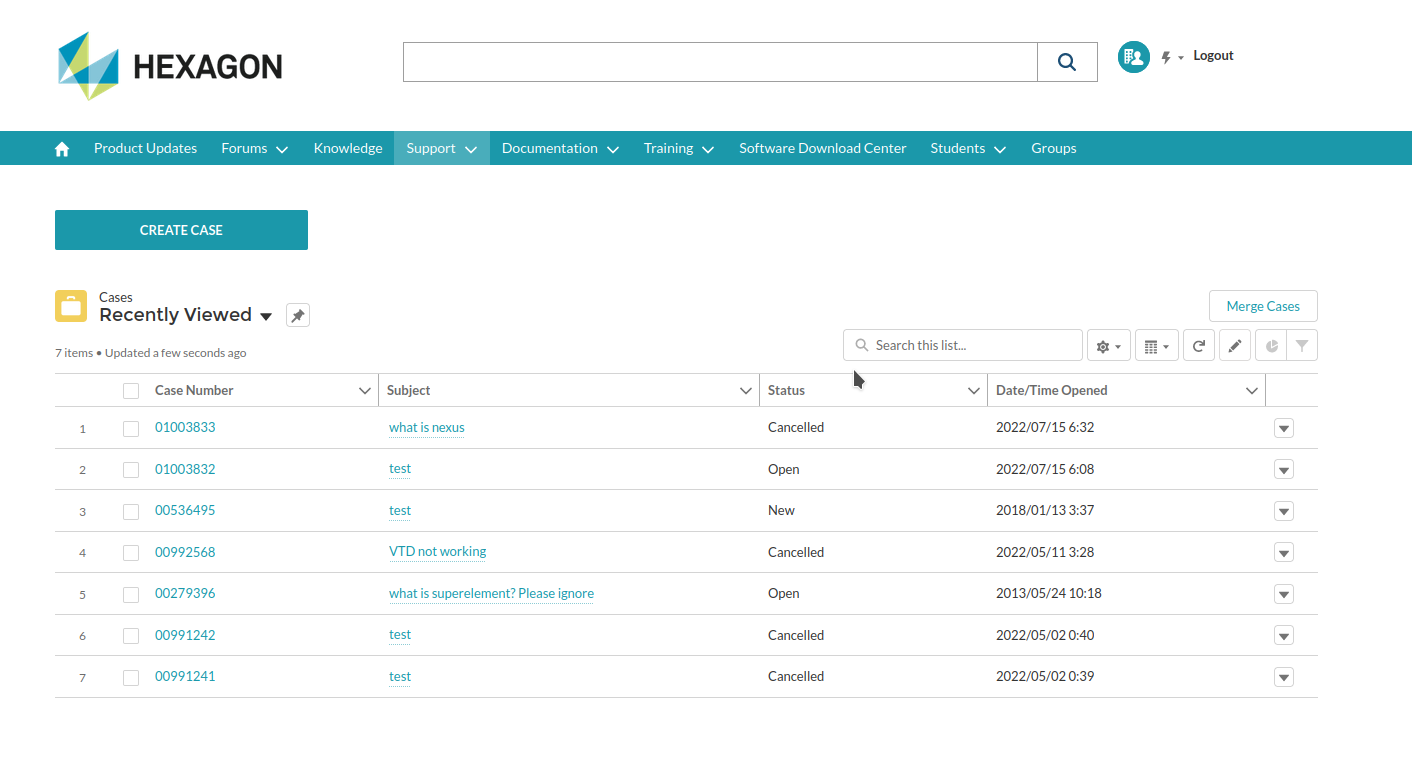Screen dimensions: 1412x774
Task: Select the header select-all checkbox
Action: click(x=131, y=391)
